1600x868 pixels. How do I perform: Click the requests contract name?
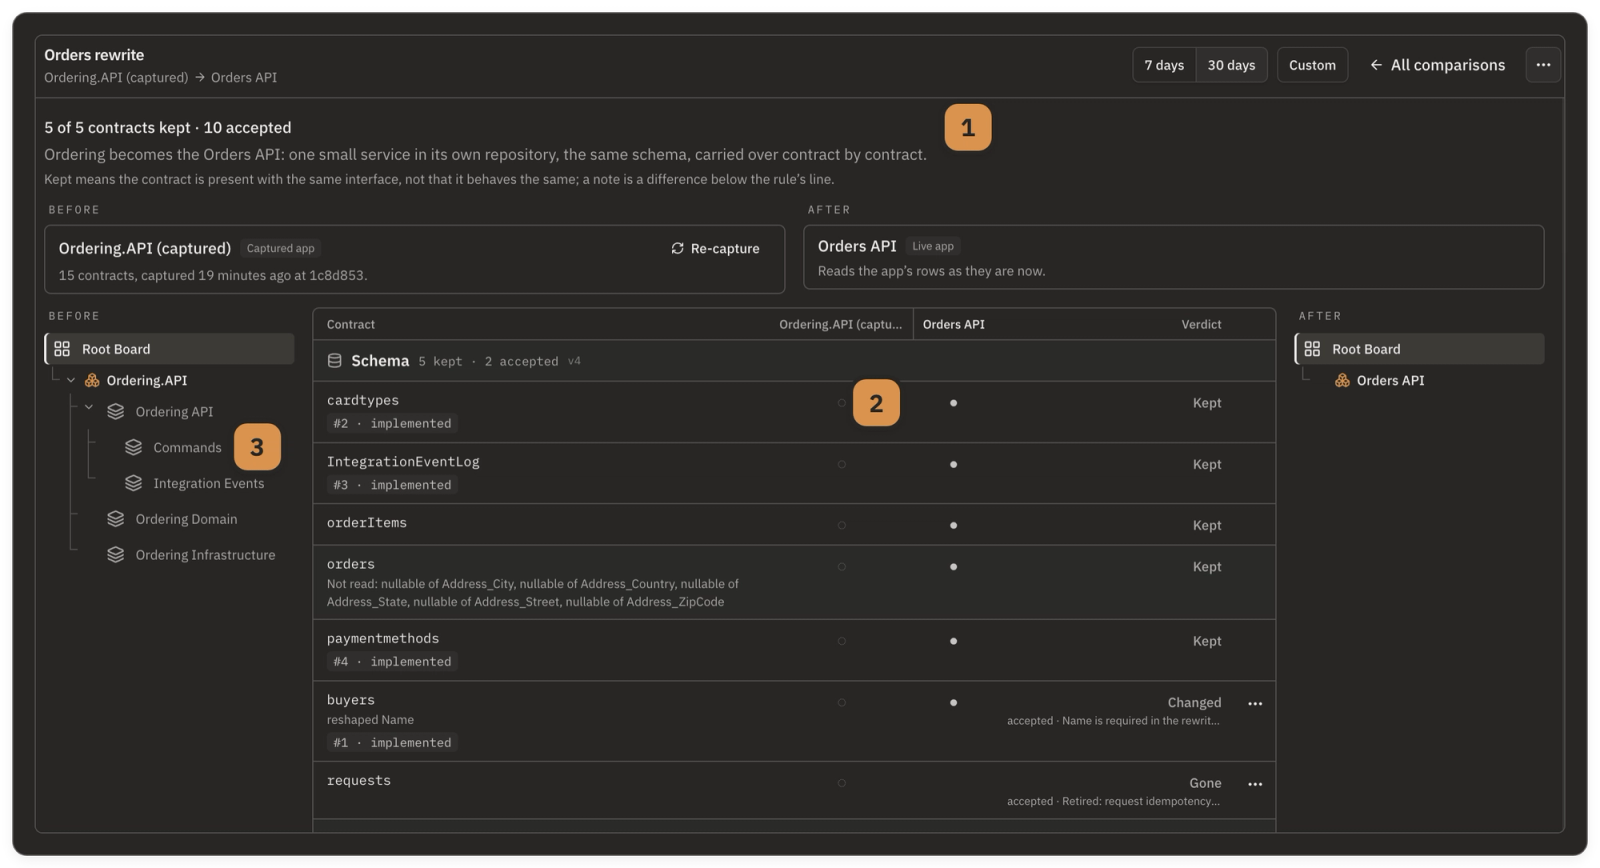pos(359,781)
